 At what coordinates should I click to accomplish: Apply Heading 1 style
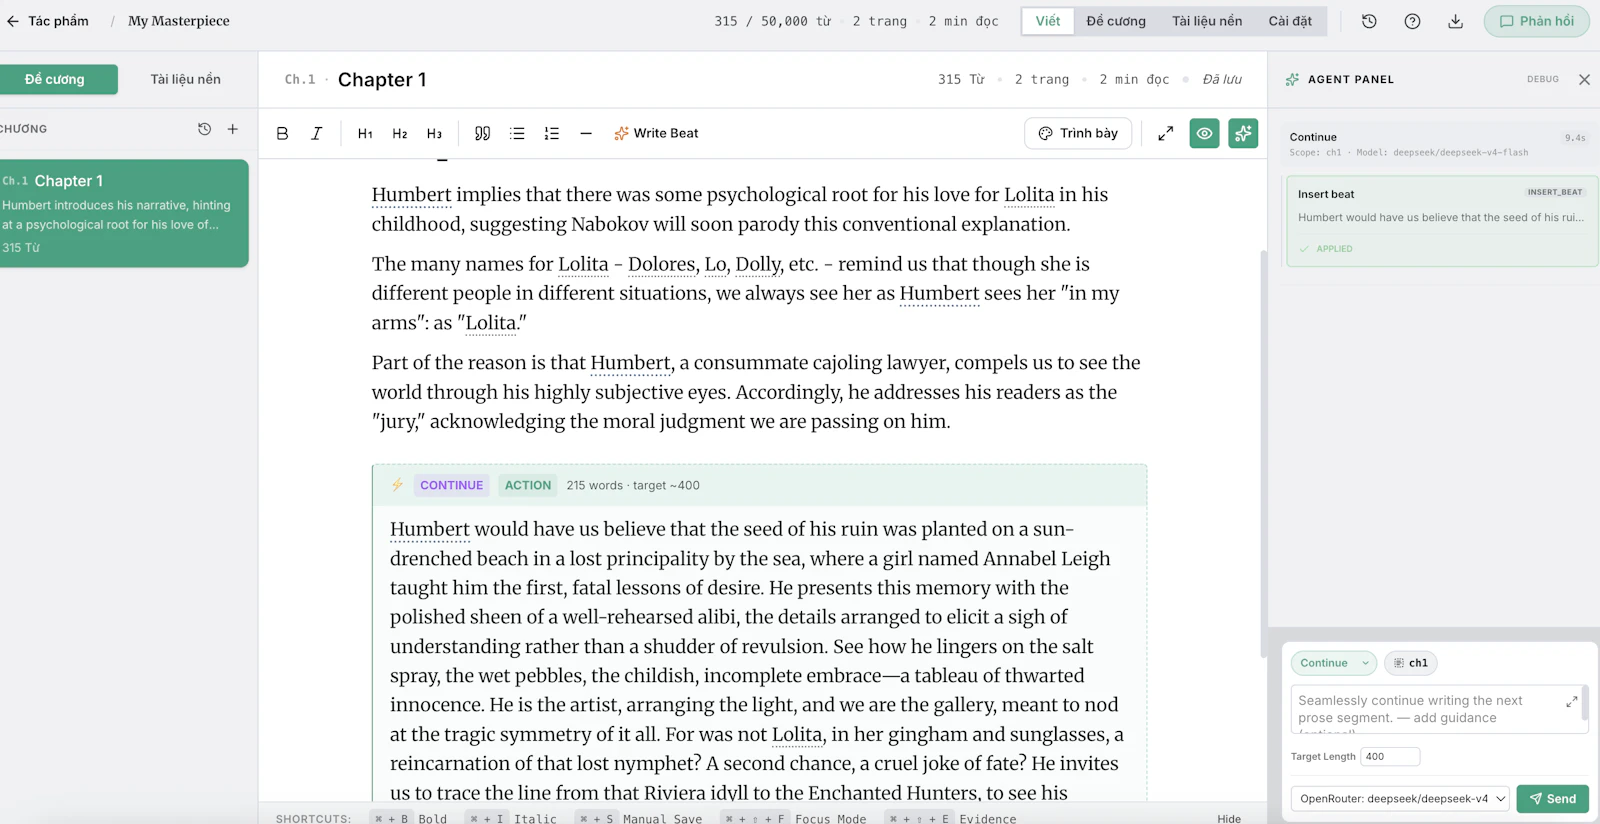click(x=365, y=133)
